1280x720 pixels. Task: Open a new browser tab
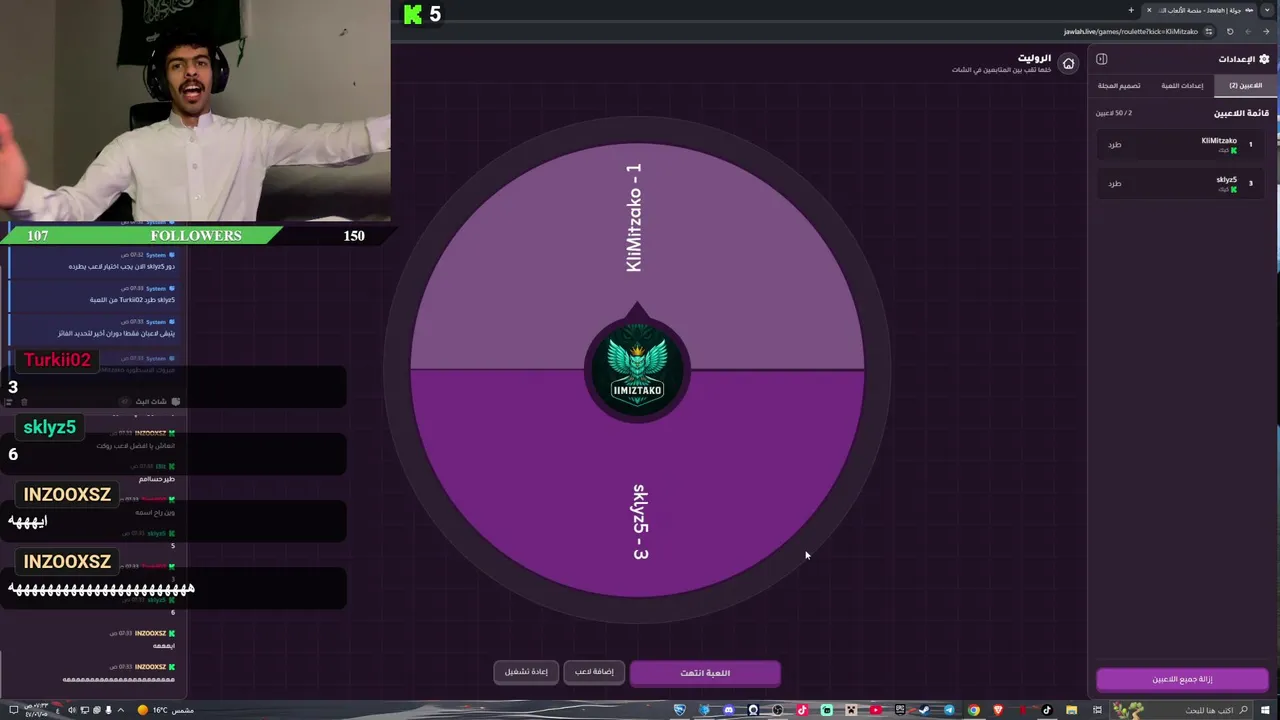[1131, 10]
